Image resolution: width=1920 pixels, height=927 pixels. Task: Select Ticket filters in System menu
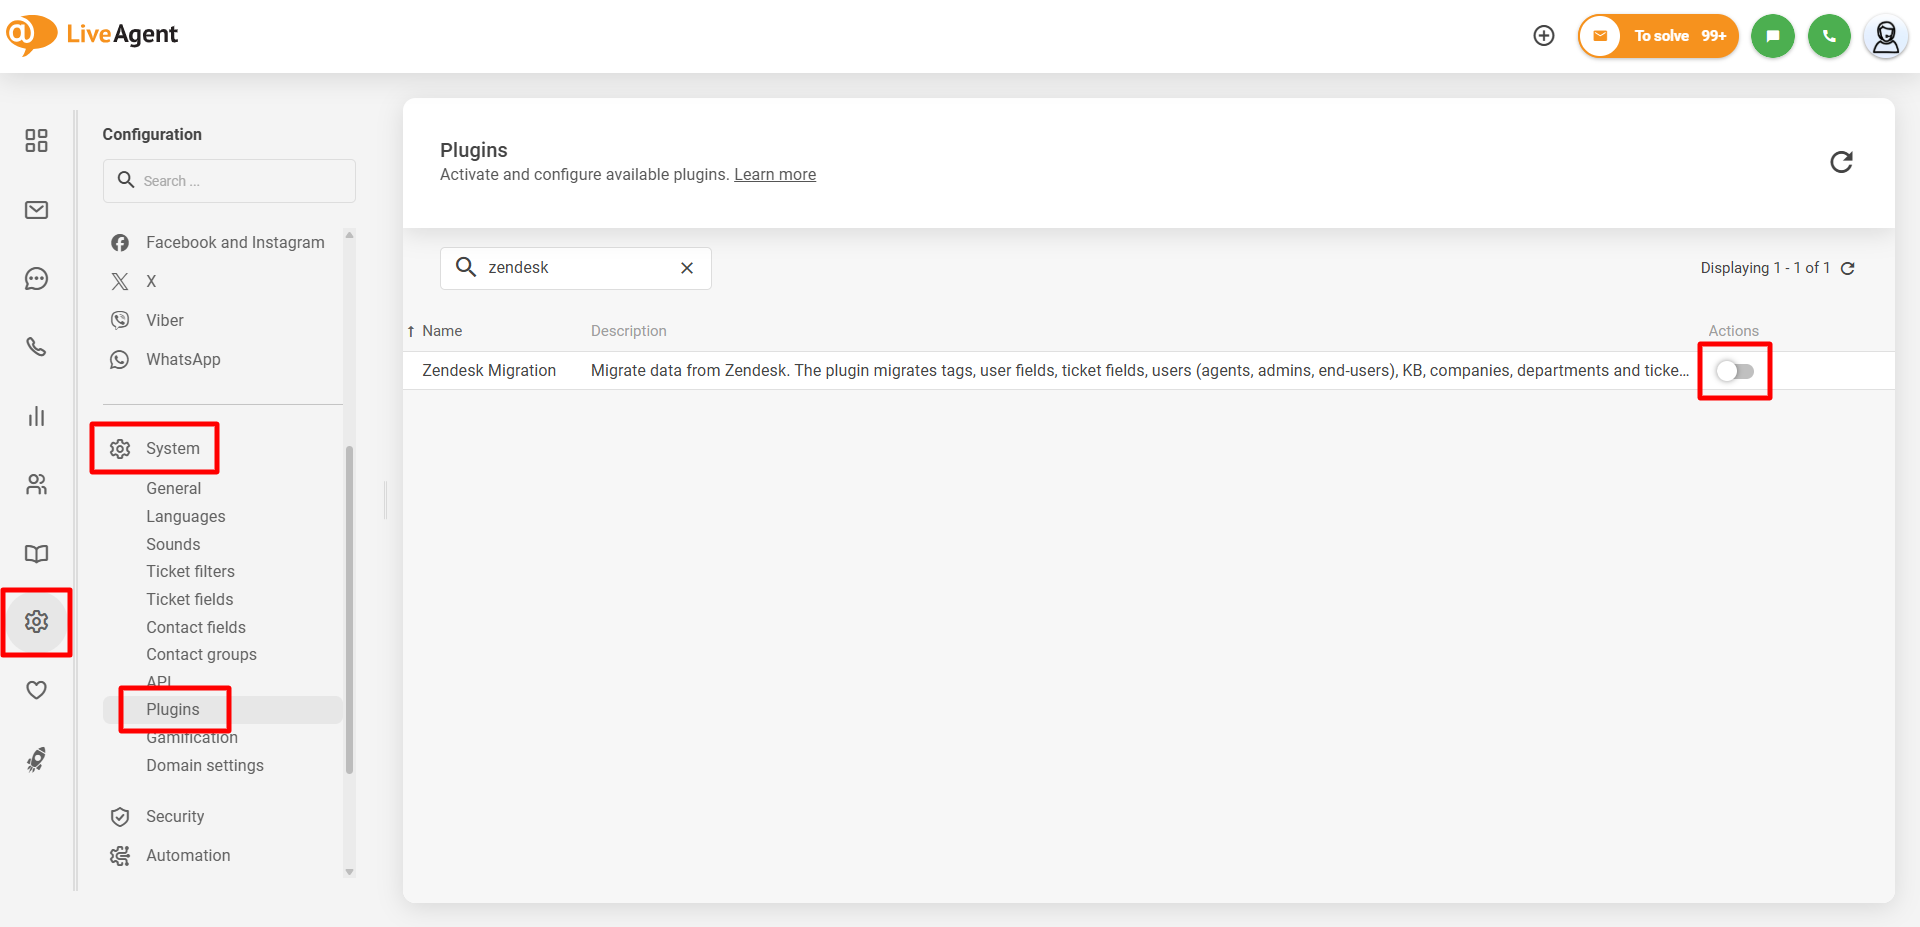pos(190,572)
